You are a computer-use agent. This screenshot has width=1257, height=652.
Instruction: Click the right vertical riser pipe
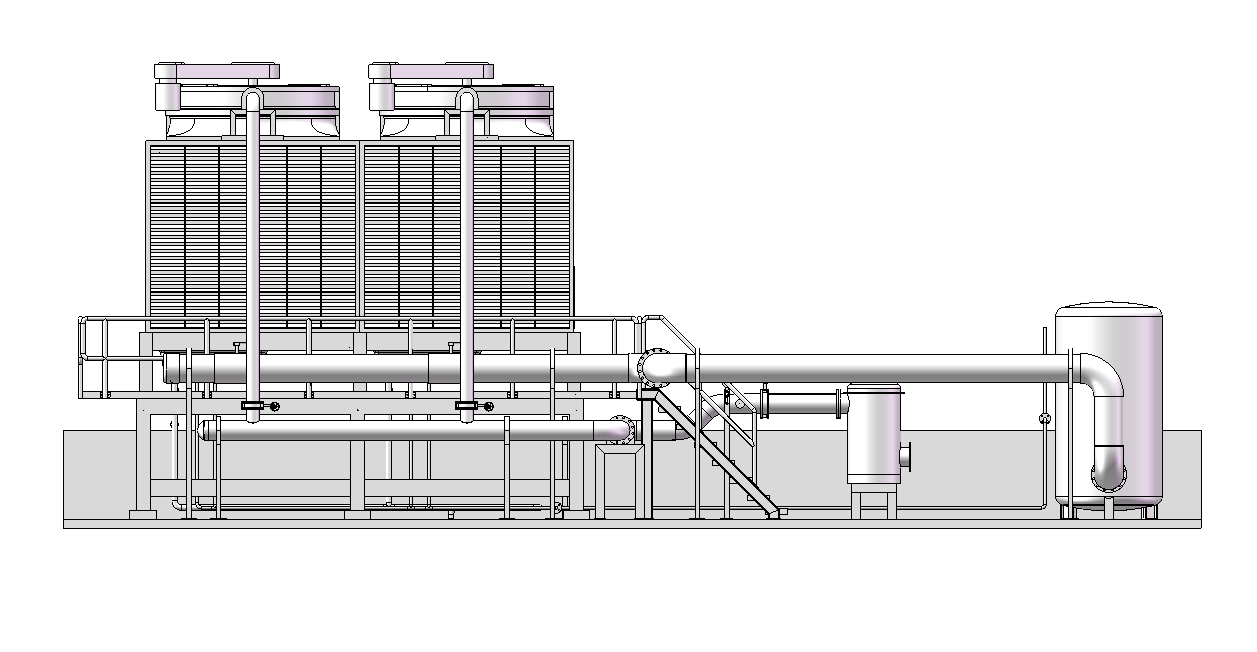[467, 250]
